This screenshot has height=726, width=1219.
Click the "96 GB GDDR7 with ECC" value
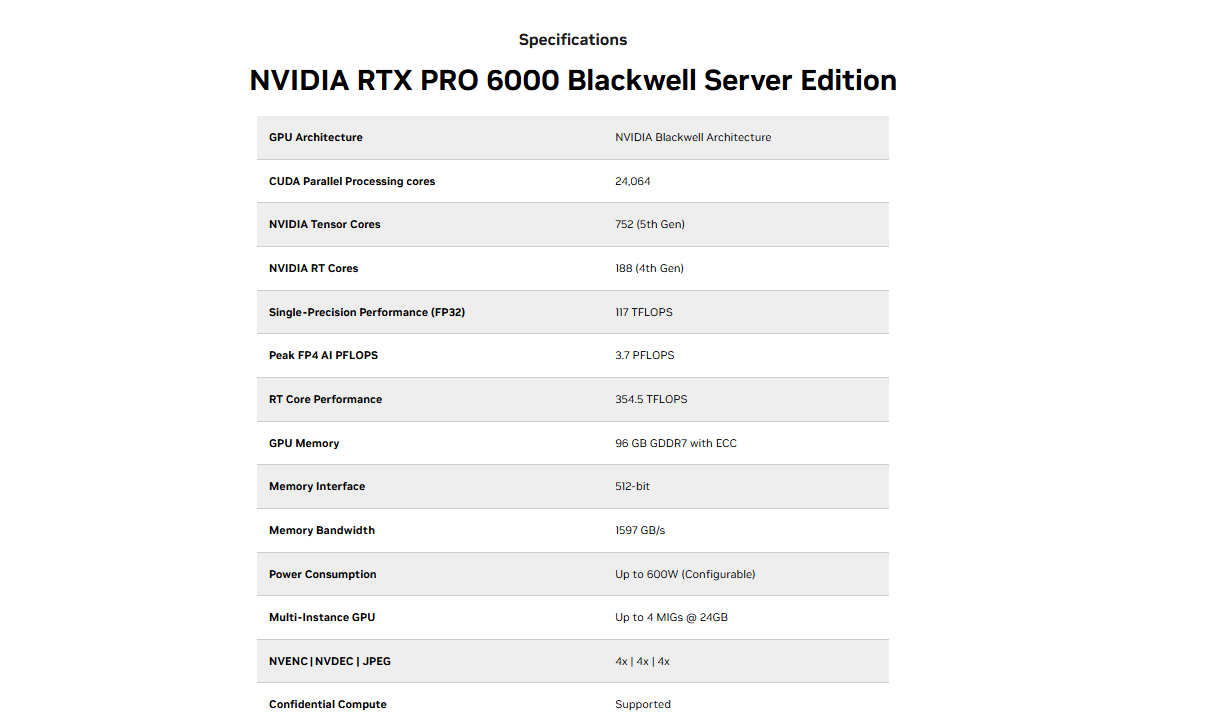676,444
